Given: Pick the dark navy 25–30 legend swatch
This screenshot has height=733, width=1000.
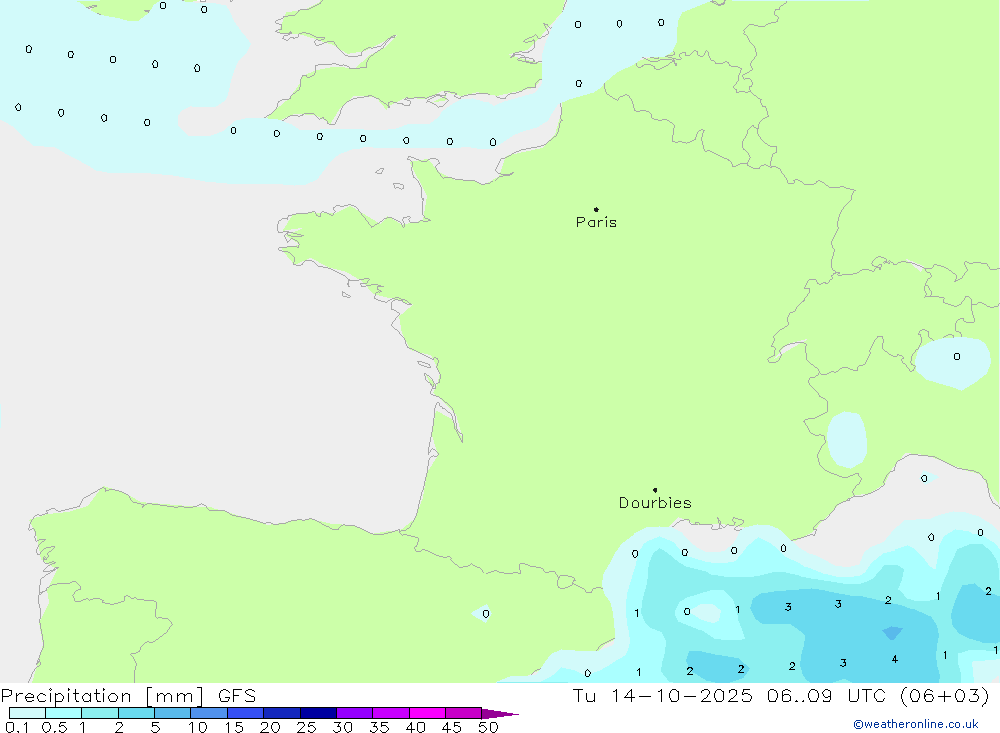Looking at the screenshot, I should click(318, 713).
